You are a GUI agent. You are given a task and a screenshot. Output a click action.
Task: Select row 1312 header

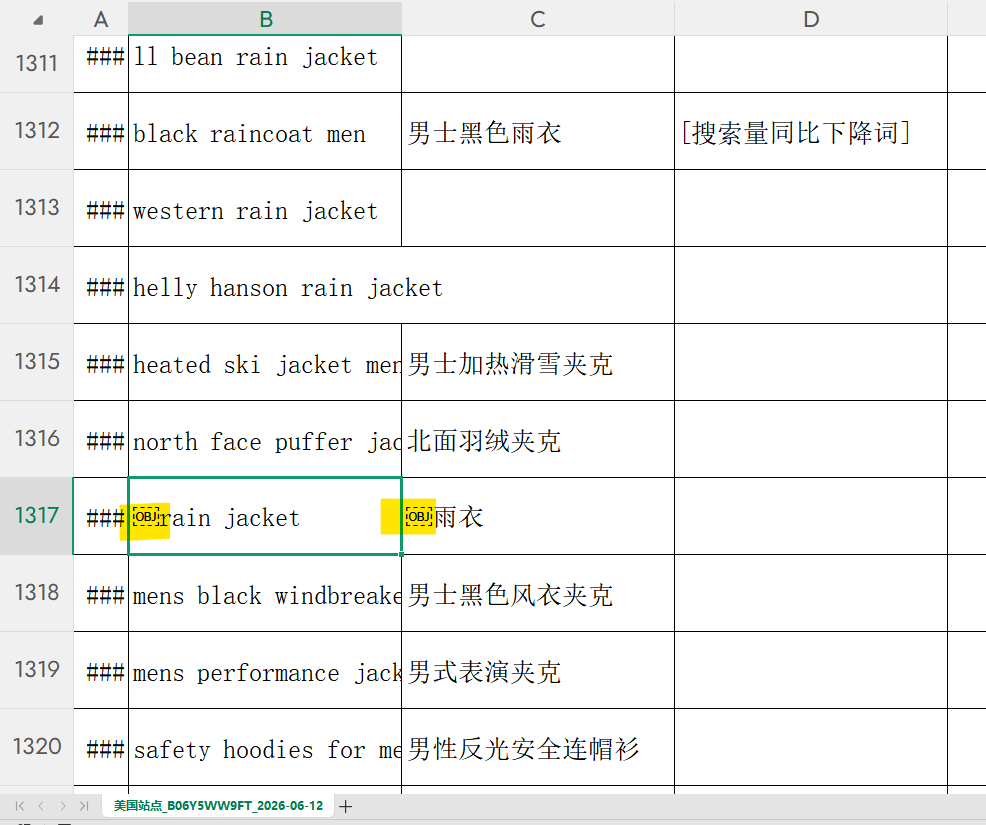click(36, 131)
